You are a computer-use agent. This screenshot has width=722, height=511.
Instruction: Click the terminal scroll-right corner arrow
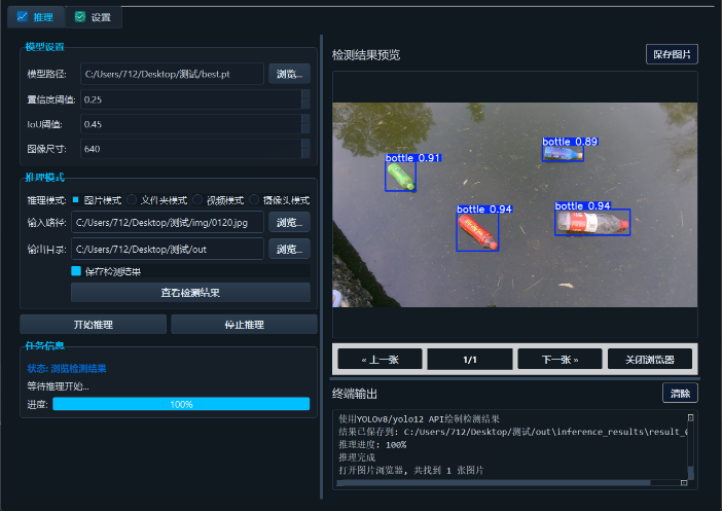[684, 482]
